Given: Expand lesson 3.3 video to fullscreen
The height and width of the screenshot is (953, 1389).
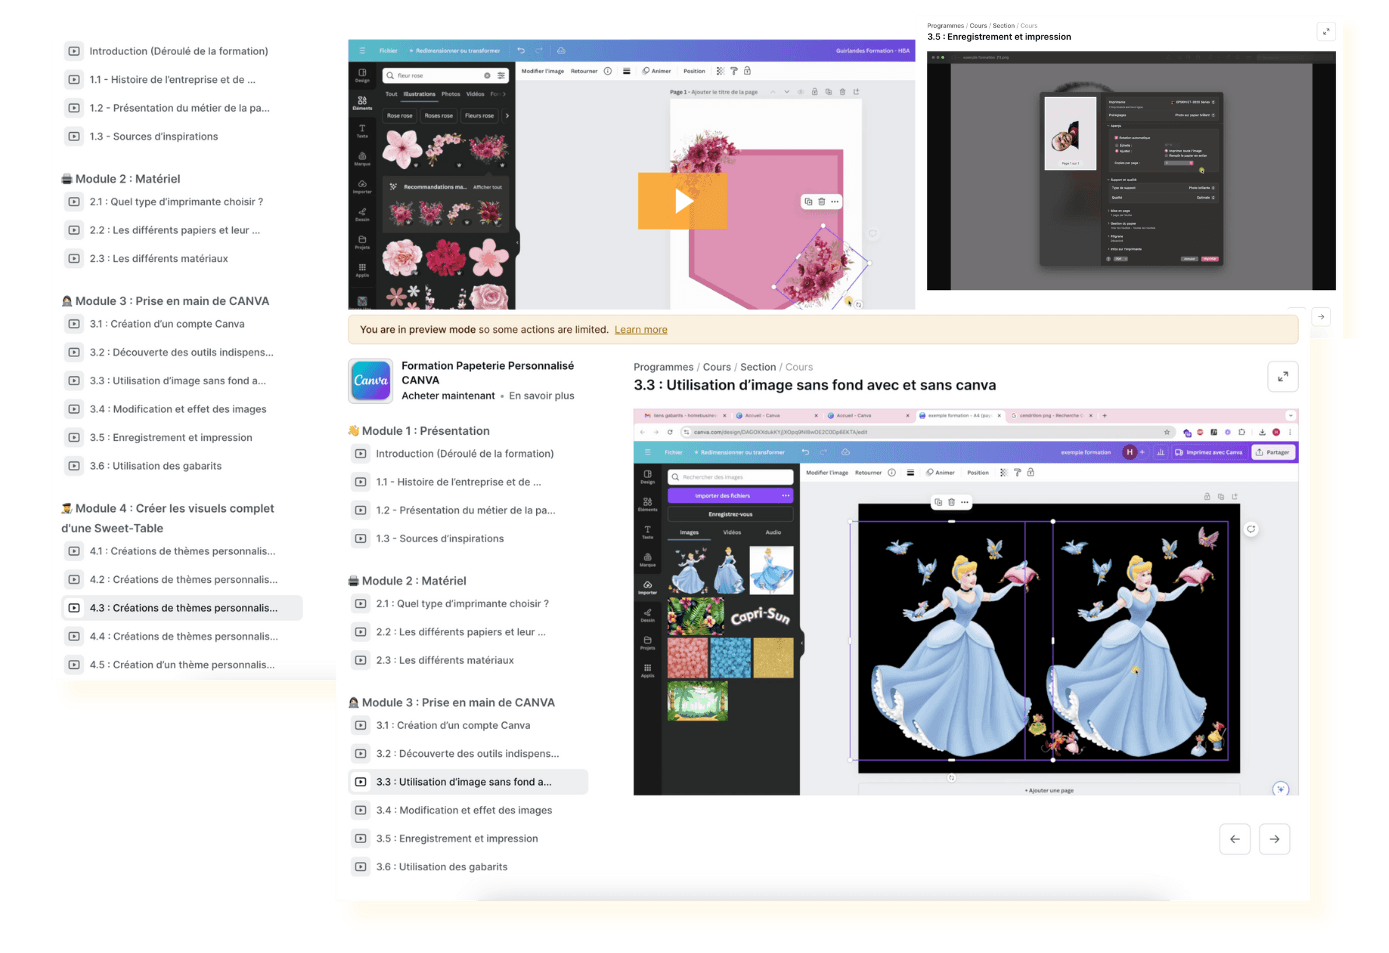Looking at the screenshot, I should pyautogui.click(x=1282, y=376).
